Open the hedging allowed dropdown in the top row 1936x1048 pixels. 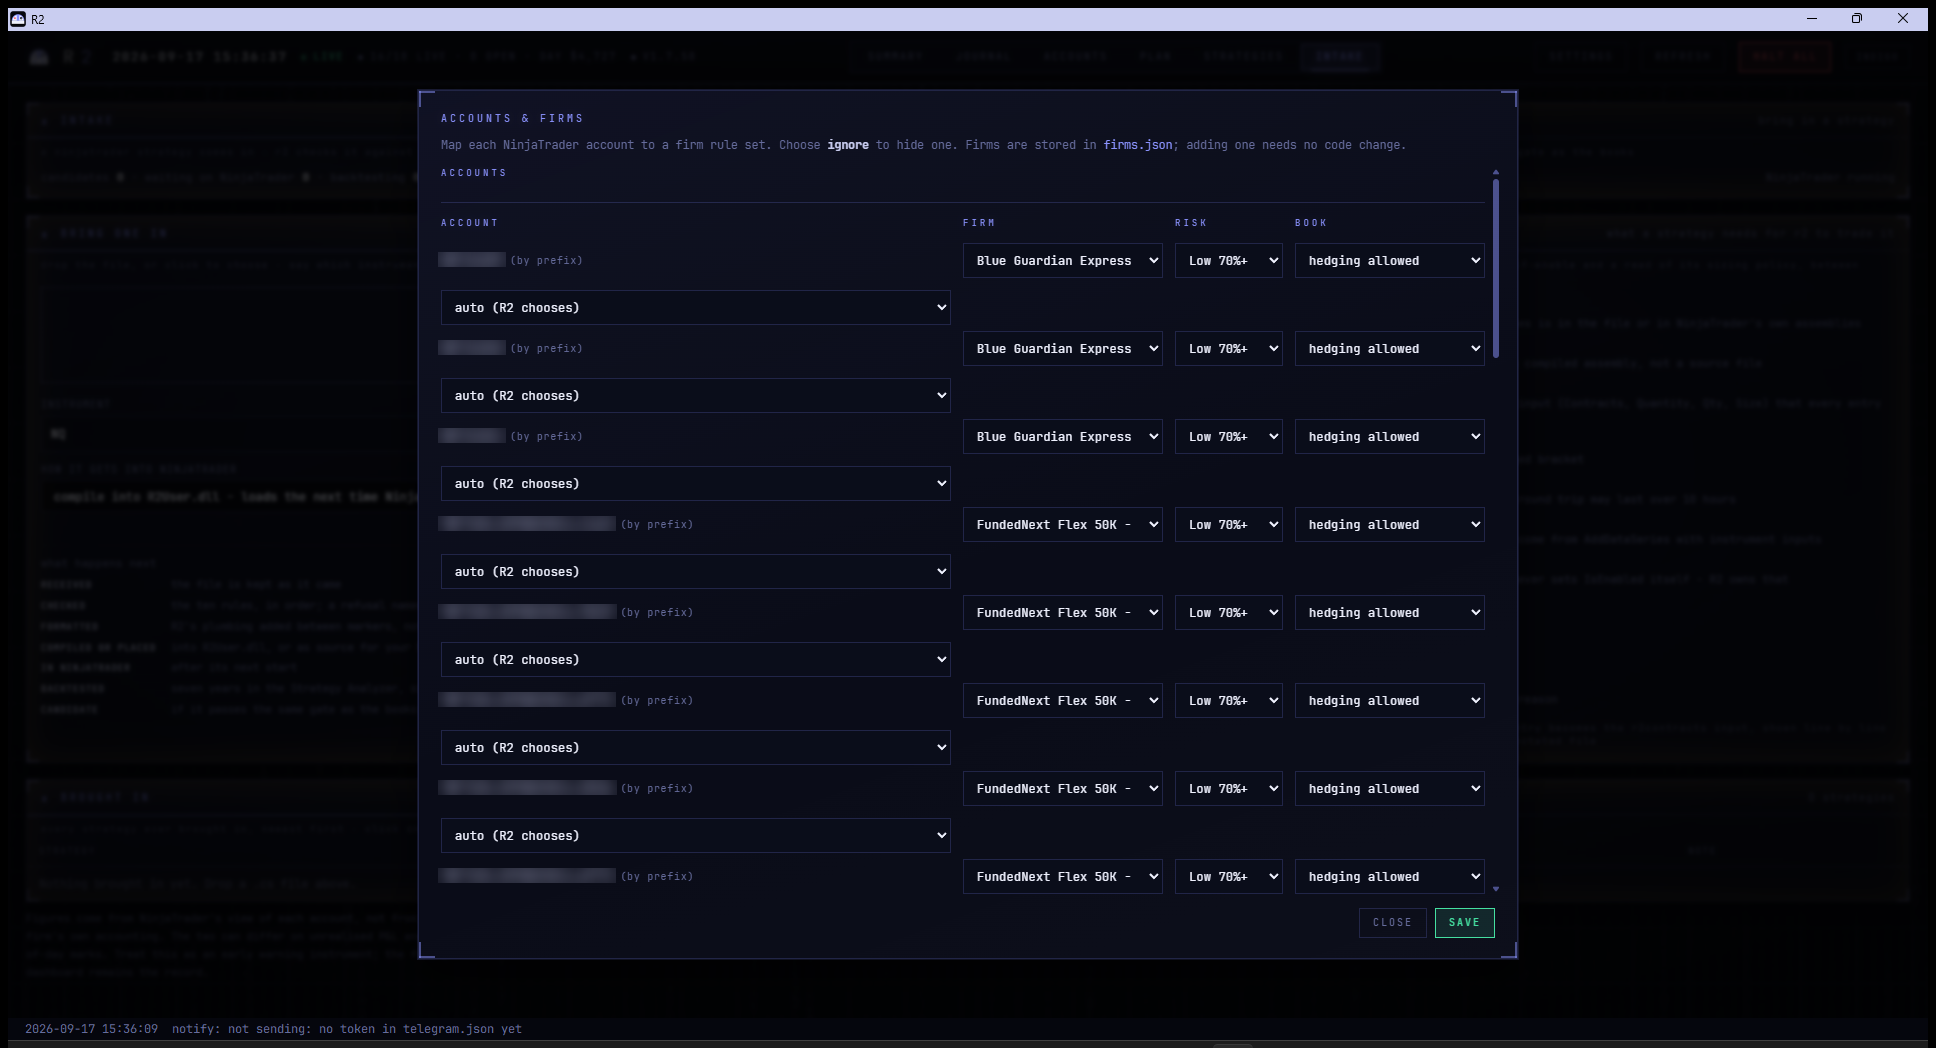pyautogui.click(x=1389, y=260)
